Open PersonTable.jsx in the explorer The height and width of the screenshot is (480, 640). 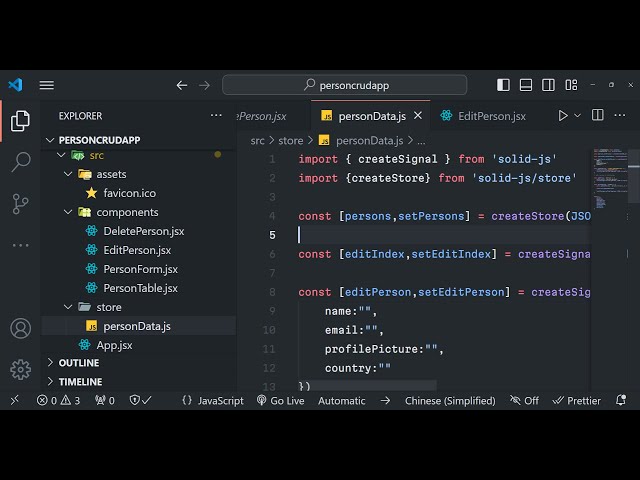pyautogui.click(x=140, y=288)
